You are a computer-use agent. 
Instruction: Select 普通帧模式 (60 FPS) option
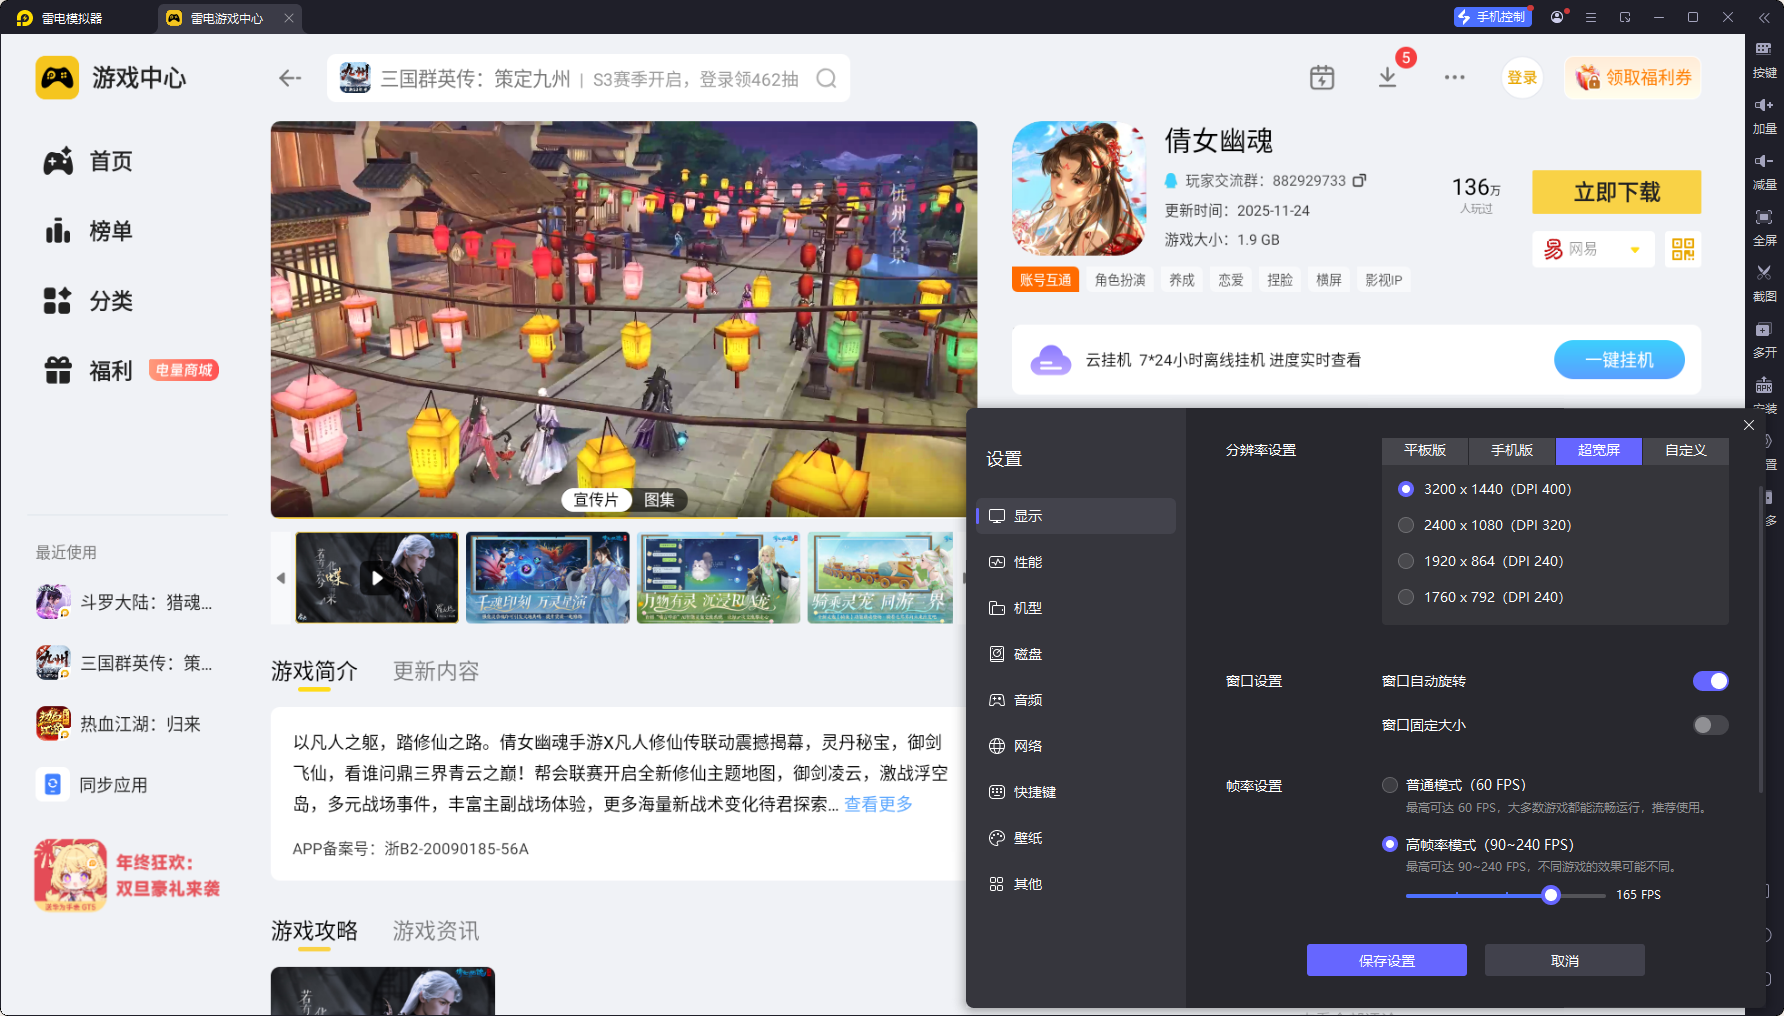tap(1390, 785)
